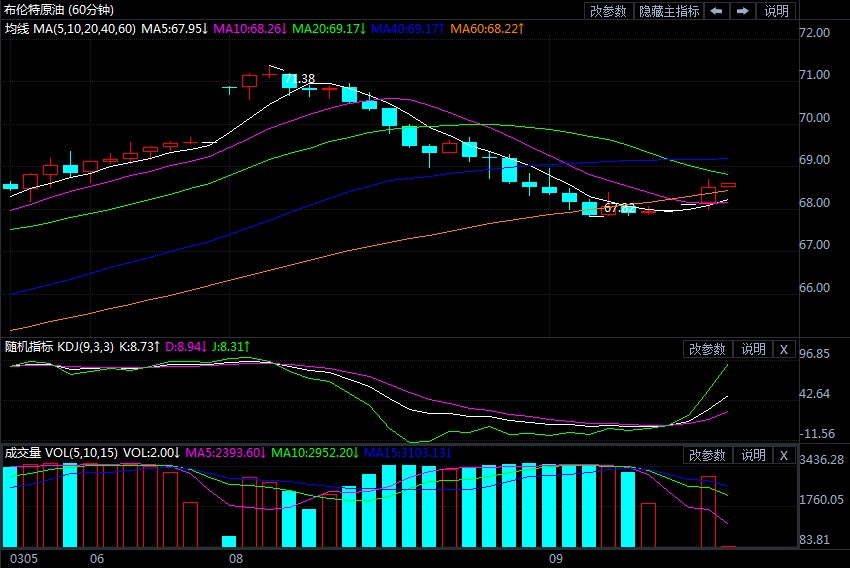
Task: Click the orange MA60:68.22 legend value
Action: (x=484, y=29)
